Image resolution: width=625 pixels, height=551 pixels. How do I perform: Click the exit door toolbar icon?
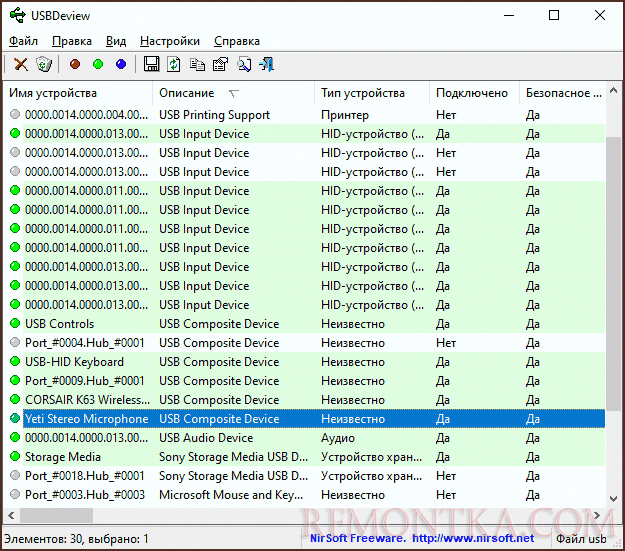[267, 64]
